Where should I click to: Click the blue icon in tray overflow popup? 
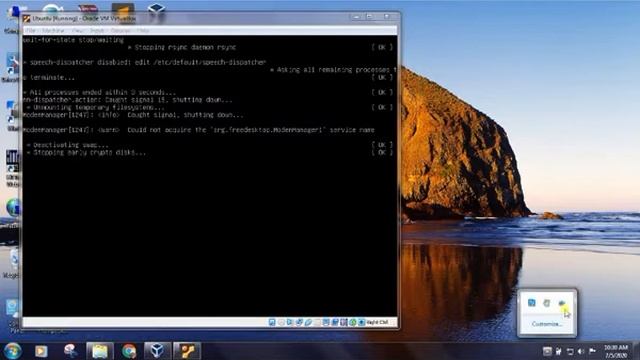(531, 302)
